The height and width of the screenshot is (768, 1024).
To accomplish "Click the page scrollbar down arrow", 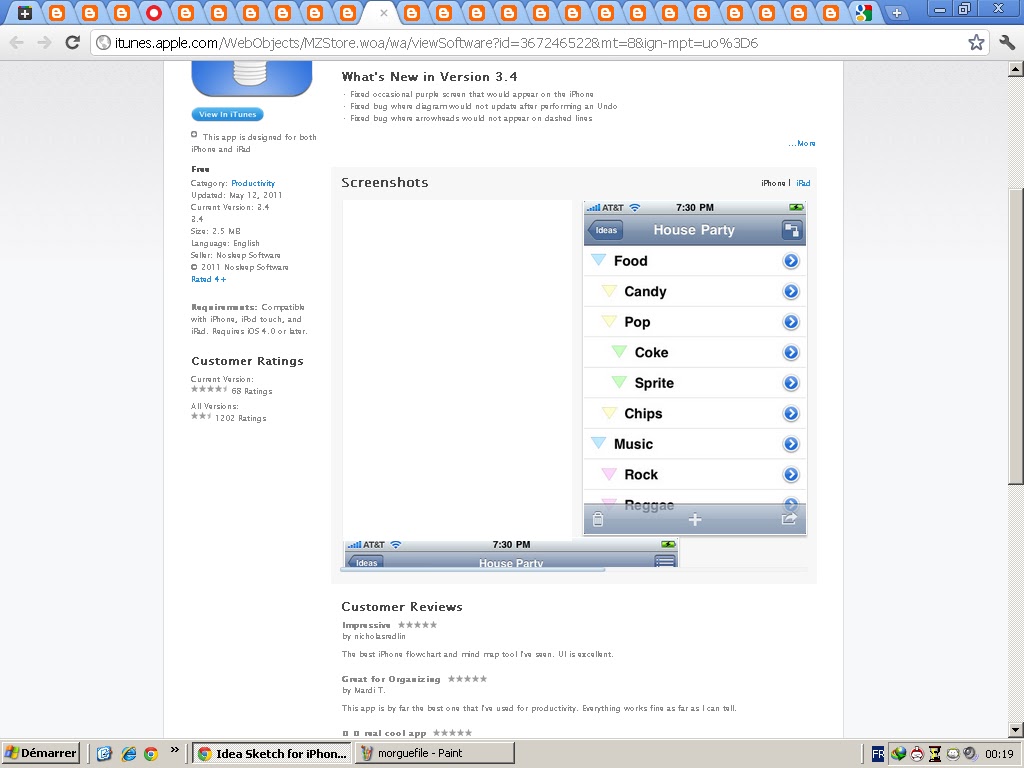I will coord(1016,730).
